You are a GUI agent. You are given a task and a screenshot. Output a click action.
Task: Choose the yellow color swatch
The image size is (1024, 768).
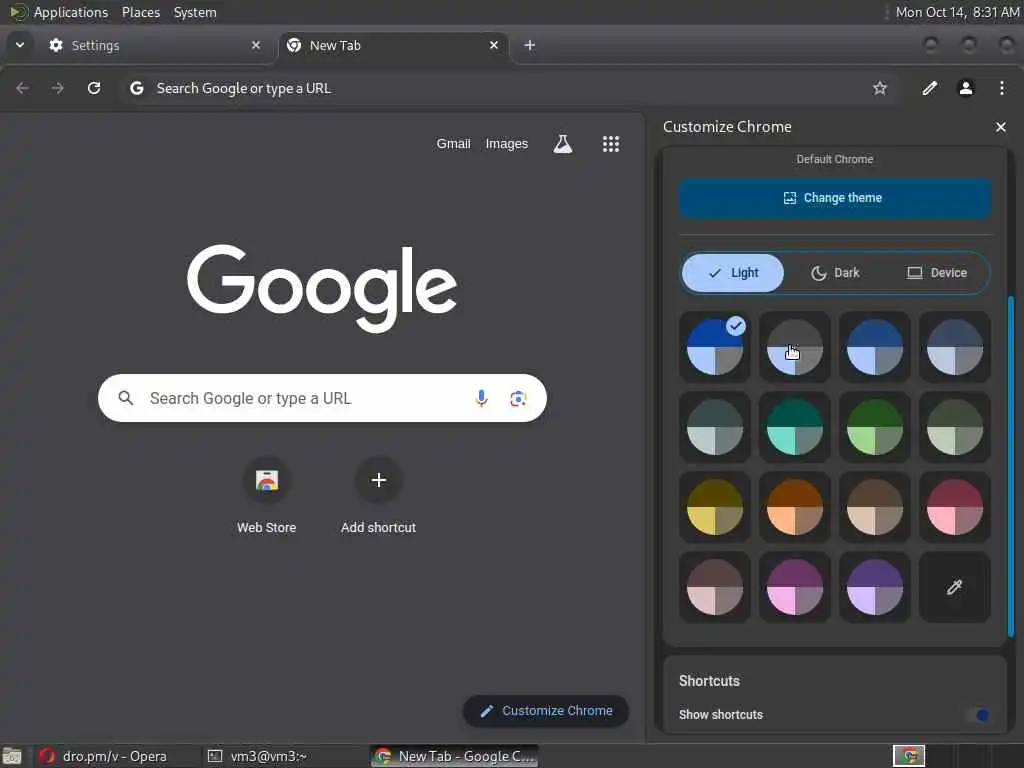[x=714, y=507]
